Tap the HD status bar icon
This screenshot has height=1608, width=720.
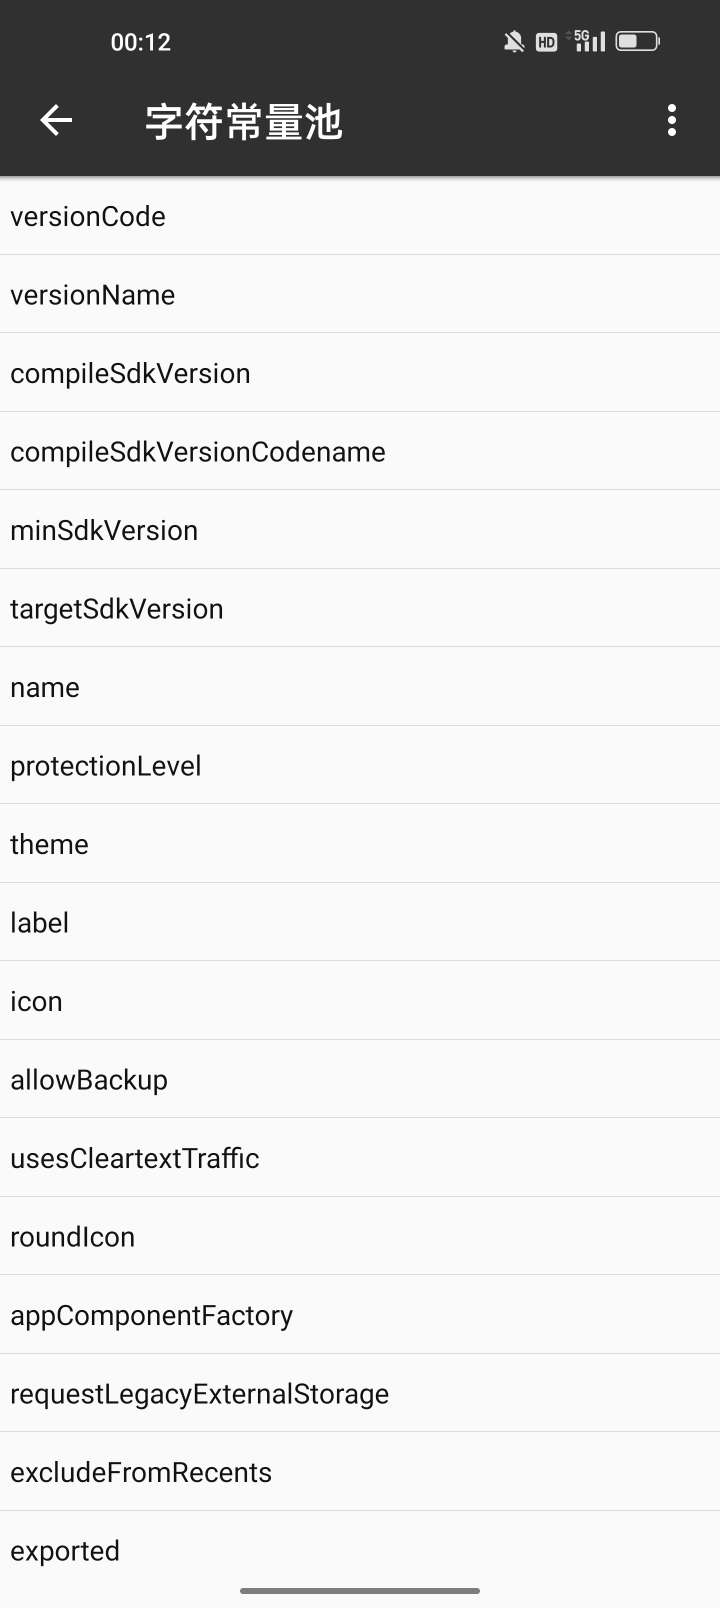pyautogui.click(x=547, y=42)
